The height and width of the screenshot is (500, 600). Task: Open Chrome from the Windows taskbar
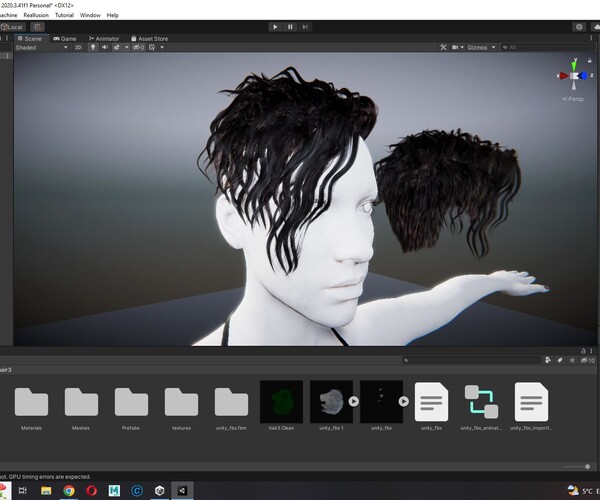pyautogui.click(x=69, y=490)
